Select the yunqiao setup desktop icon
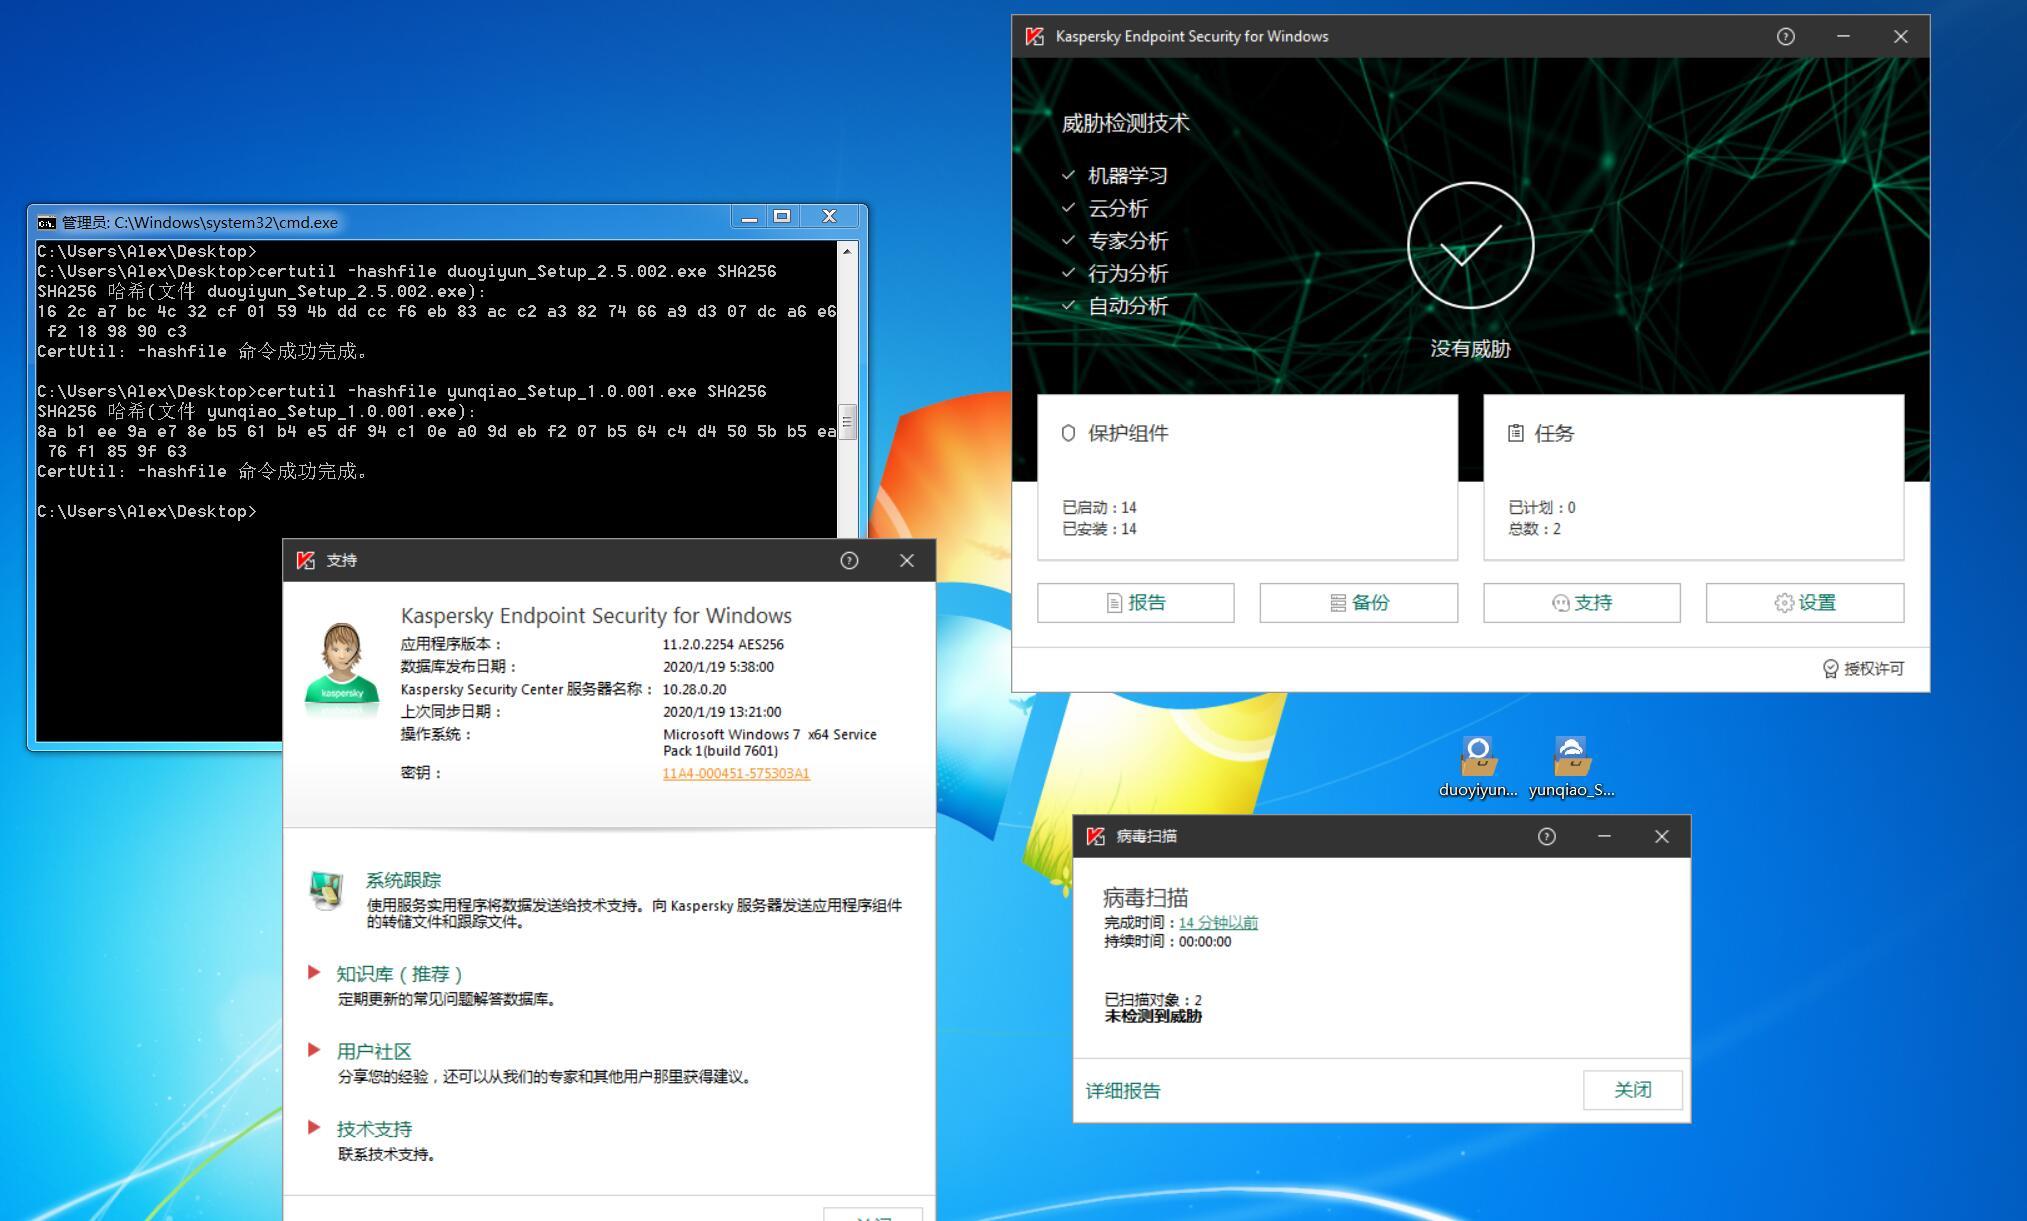This screenshot has height=1221, width=2027. [1571, 767]
